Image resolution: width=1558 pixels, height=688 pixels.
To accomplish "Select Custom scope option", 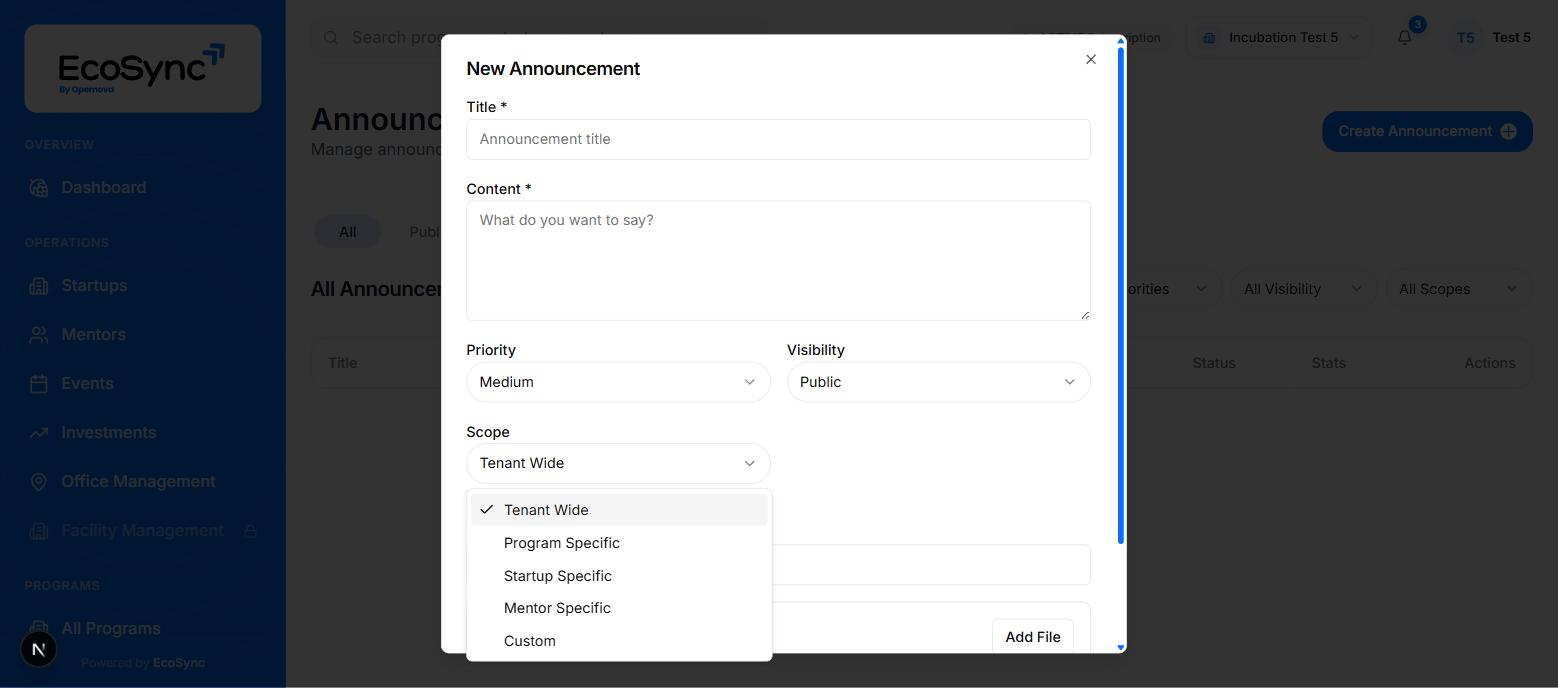I will 619,641.
